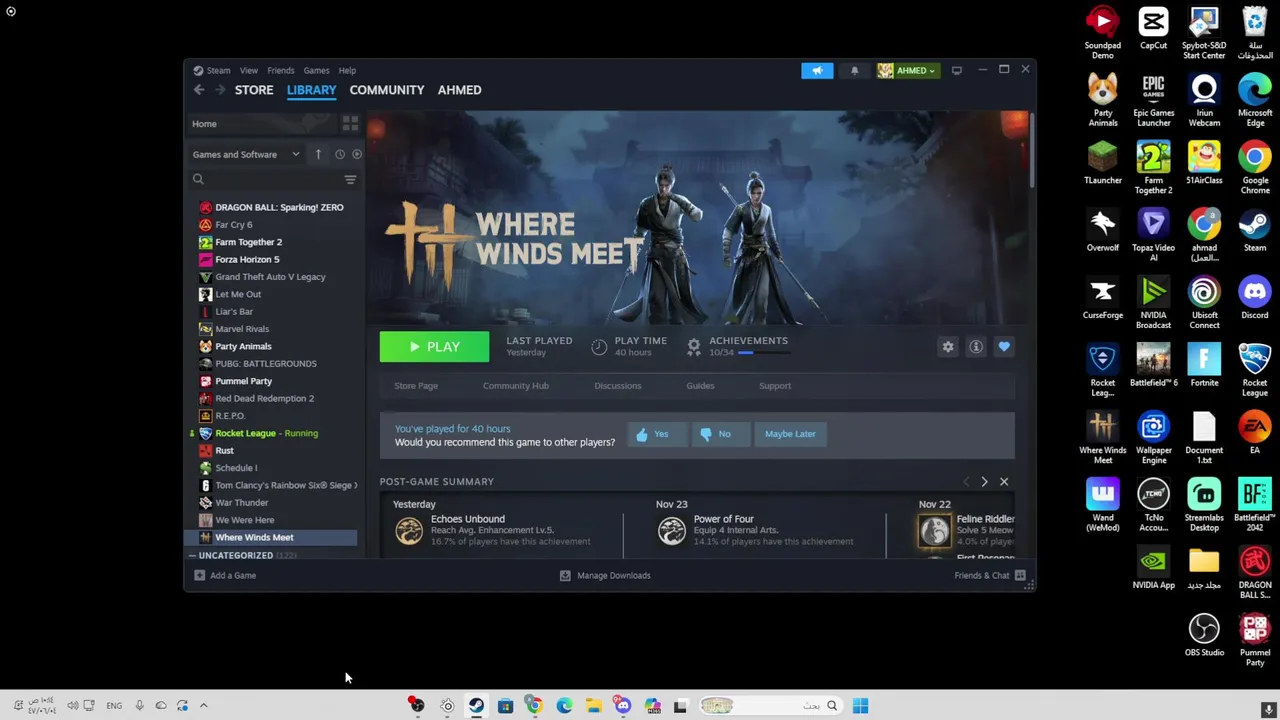Open the Steam announcements megaphone button
1280x720 pixels.
(x=817, y=70)
